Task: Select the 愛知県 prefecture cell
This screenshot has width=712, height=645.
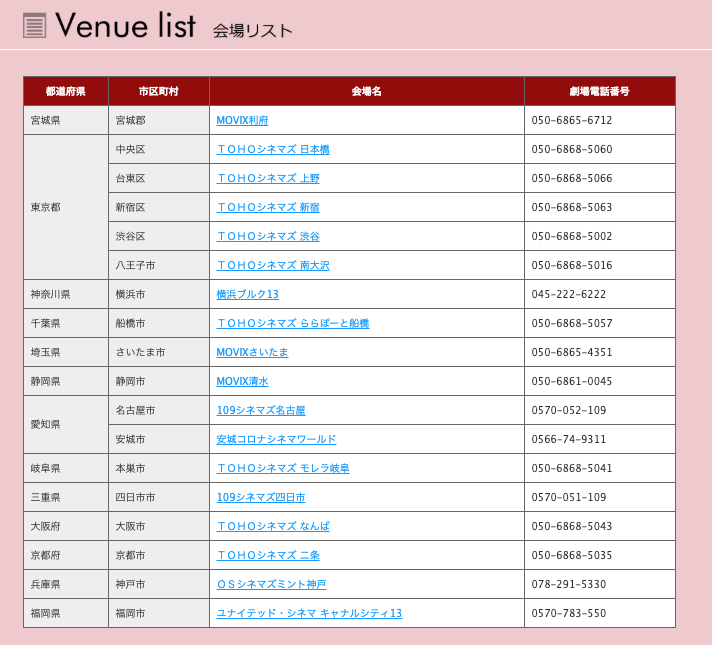Action: coord(66,425)
